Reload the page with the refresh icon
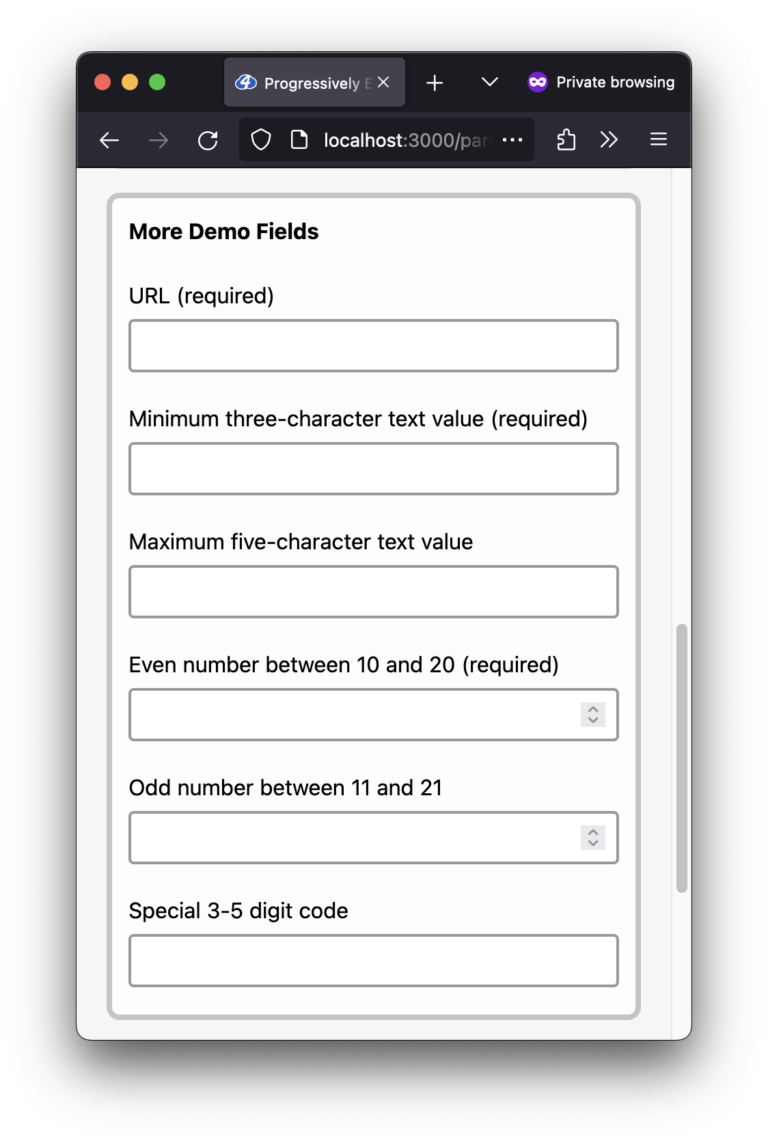 208,140
